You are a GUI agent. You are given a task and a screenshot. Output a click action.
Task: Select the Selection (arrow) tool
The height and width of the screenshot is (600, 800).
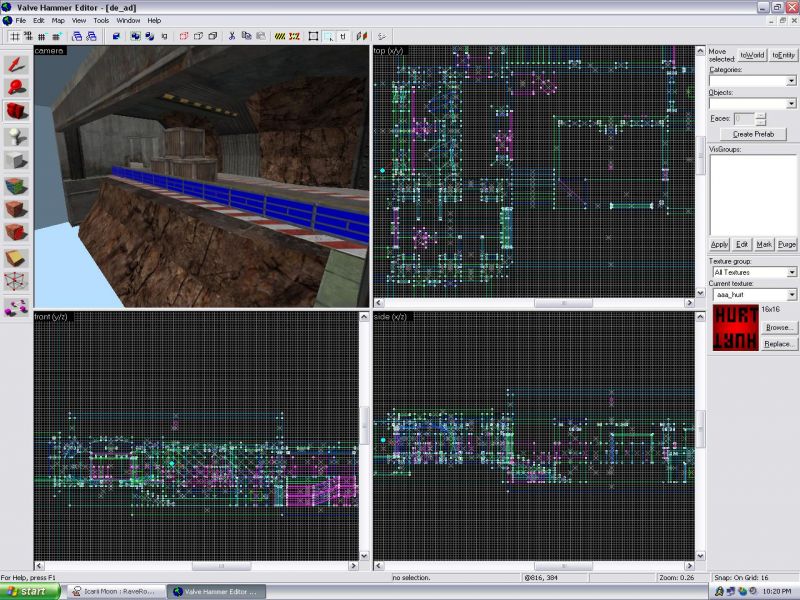click(16, 64)
